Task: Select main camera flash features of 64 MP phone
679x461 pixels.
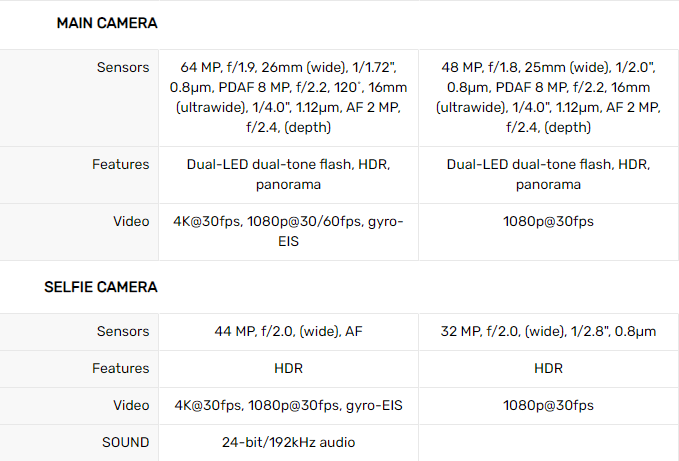Action: (288, 174)
